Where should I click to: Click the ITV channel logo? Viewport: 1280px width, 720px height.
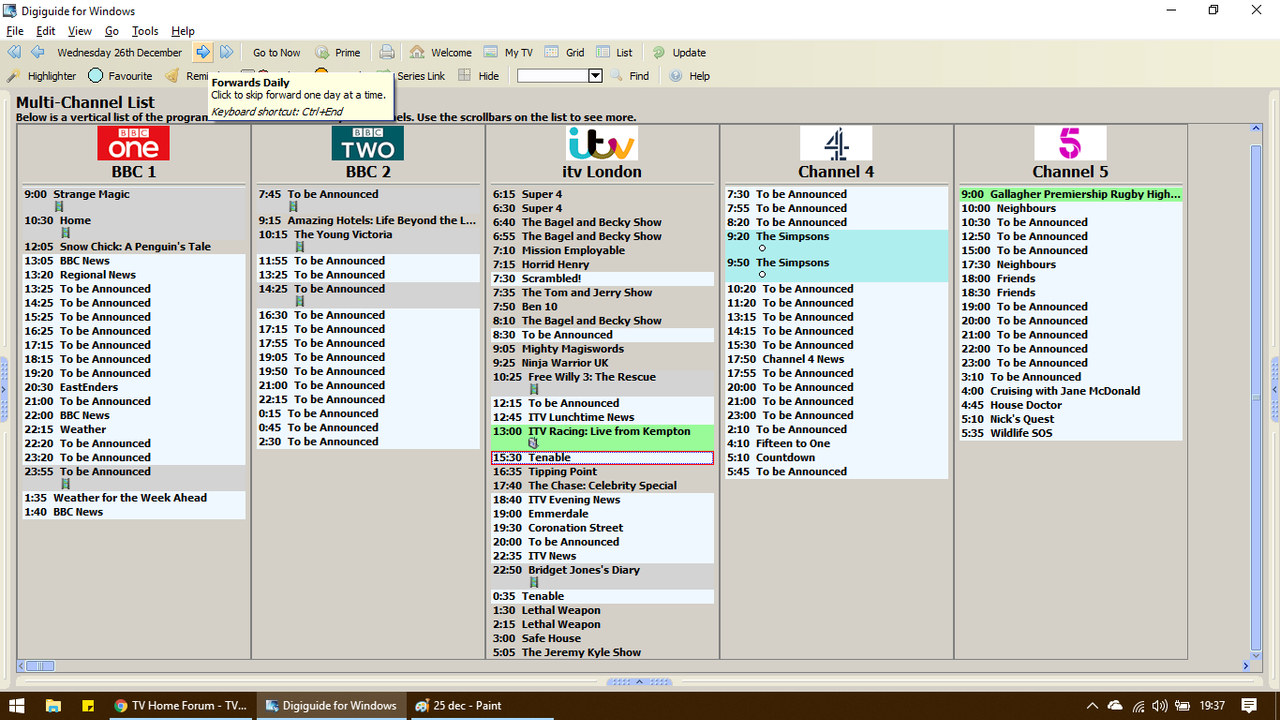pyautogui.click(x=601, y=143)
